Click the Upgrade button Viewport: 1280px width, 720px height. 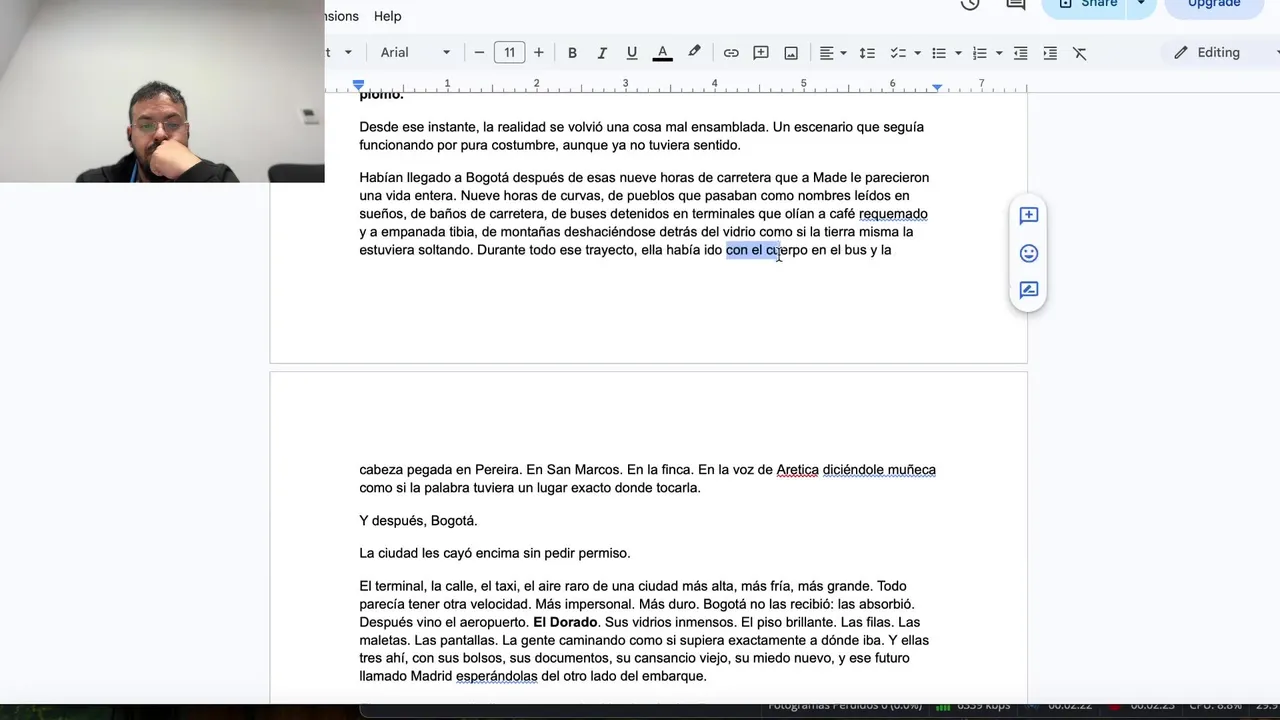coord(1216,5)
